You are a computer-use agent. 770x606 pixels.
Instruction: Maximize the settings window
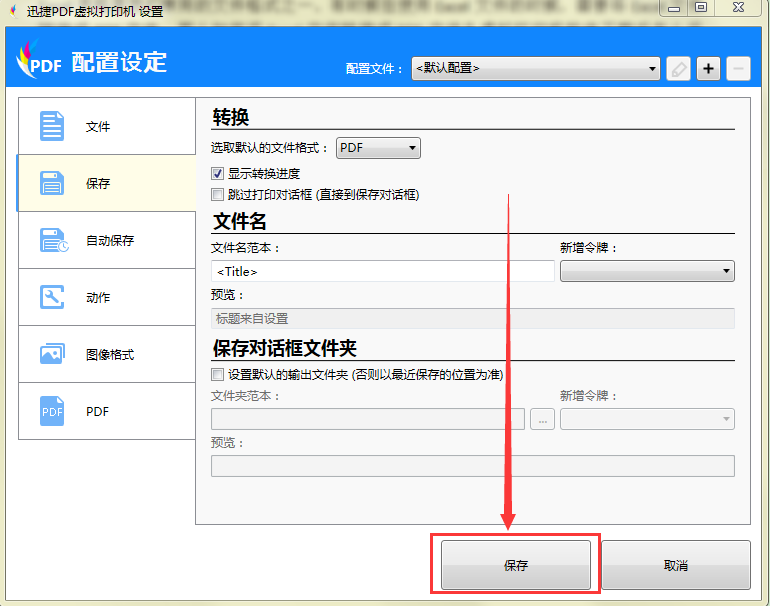point(701,8)
